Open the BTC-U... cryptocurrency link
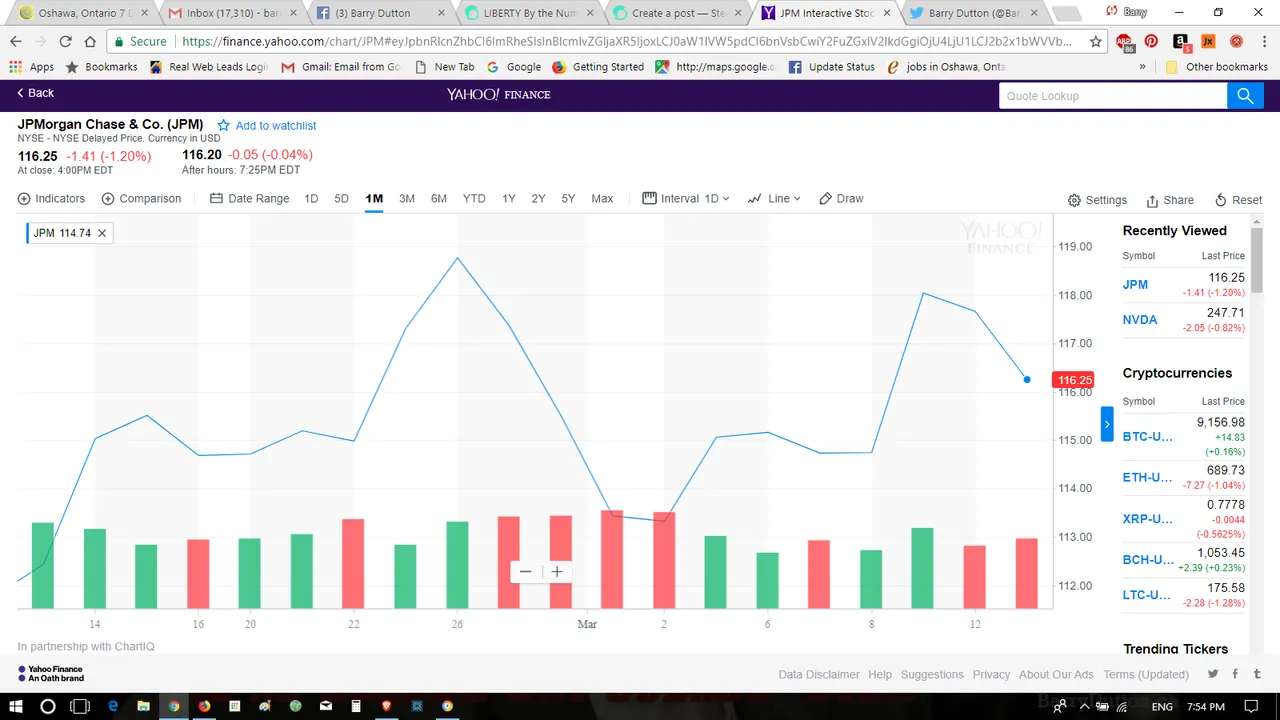Image resolution: width=1280 pixels, height=720 pixels. (1147, 437)
